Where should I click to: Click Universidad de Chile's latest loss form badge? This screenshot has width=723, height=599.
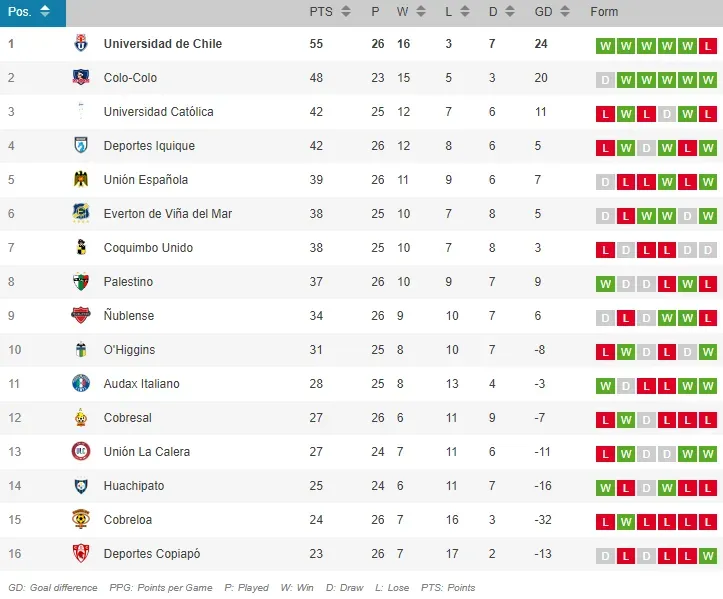click(708, 46)
